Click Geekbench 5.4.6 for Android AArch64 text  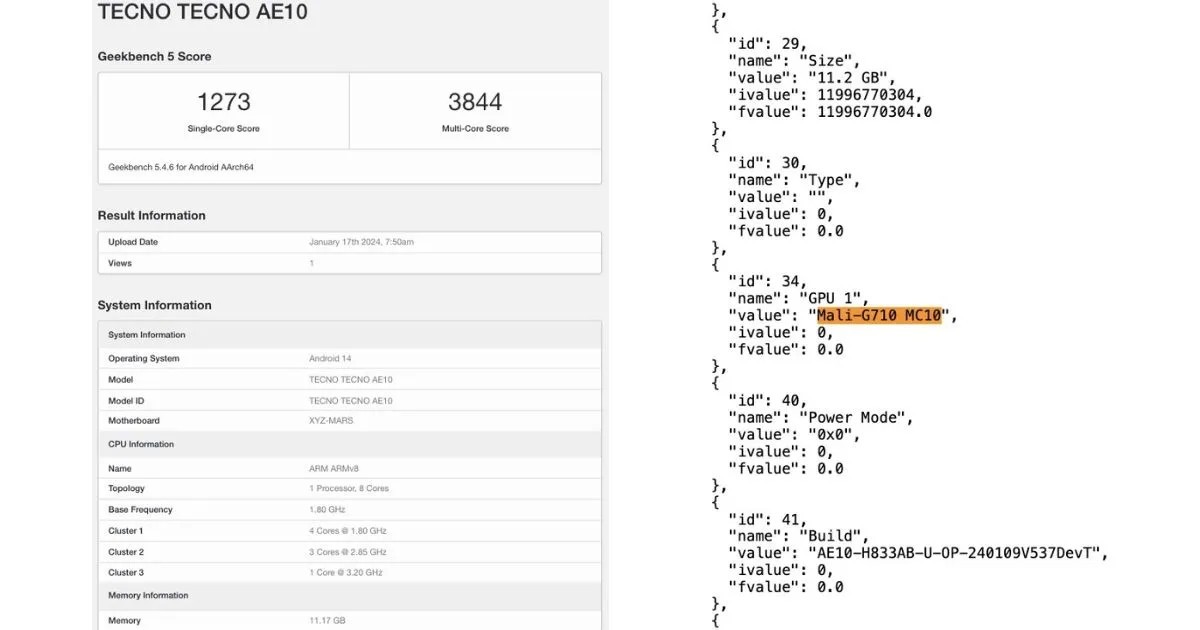point(180,167)
